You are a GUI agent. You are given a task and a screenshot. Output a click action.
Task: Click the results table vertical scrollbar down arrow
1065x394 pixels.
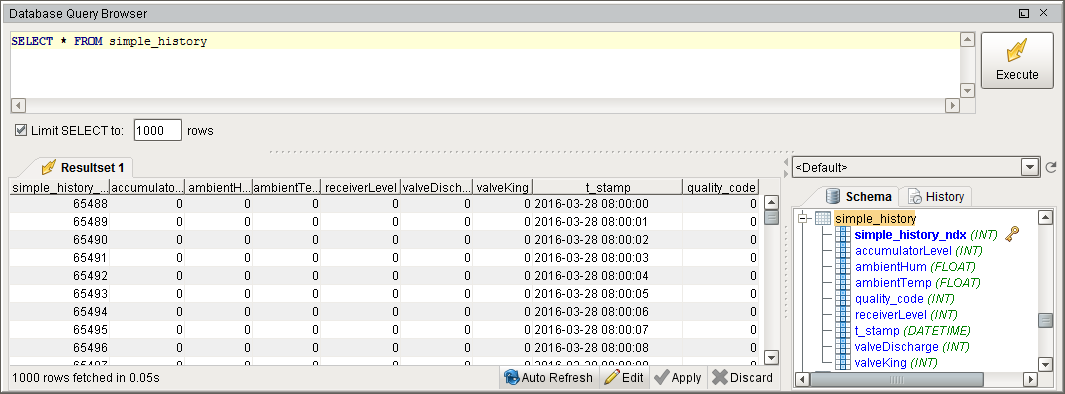click(x=771, y=357)
